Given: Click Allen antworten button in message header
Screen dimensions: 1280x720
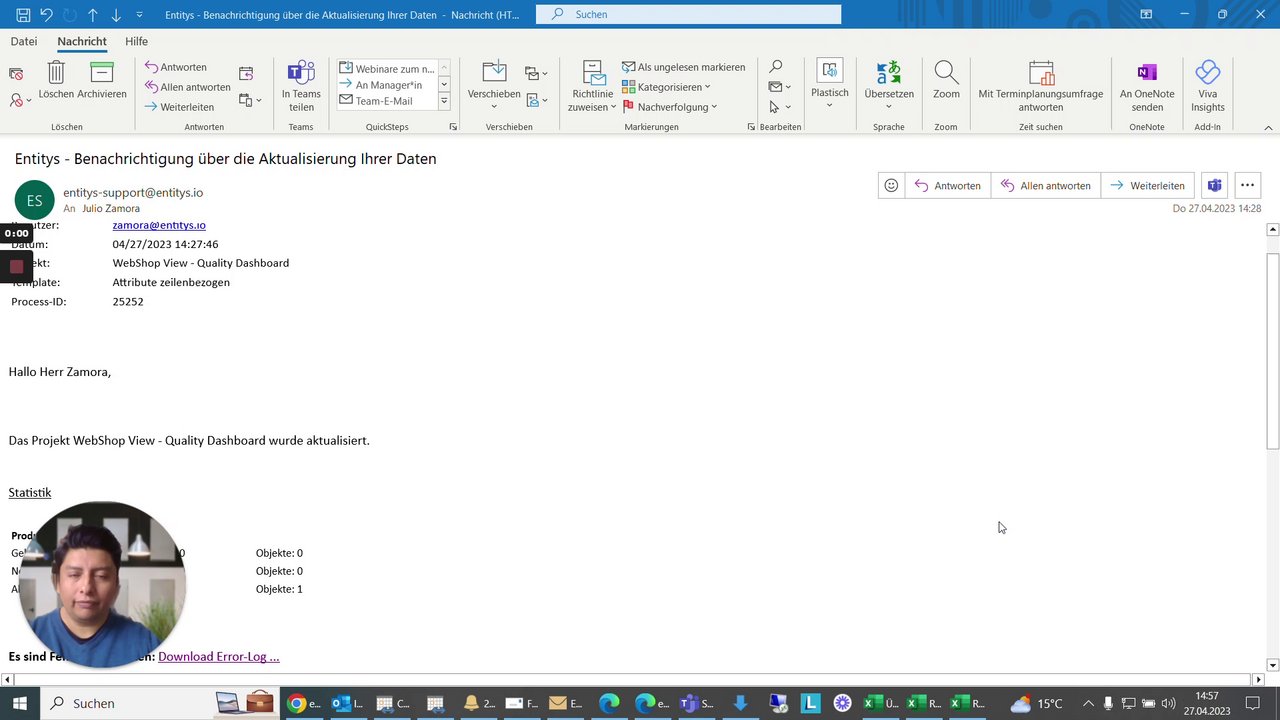Looking at the screenshot, I should coord(1045,185).
